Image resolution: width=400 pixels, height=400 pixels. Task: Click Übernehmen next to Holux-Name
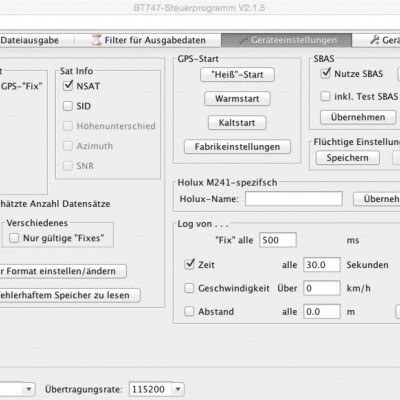(377, 199)
